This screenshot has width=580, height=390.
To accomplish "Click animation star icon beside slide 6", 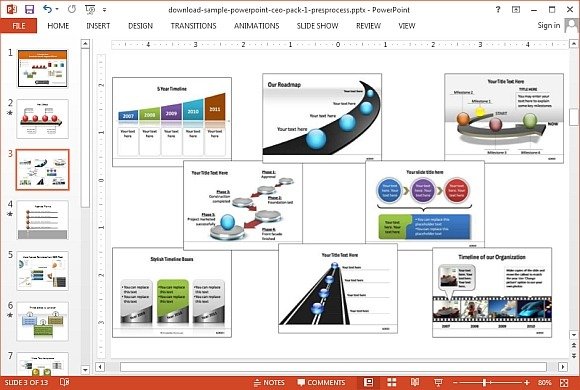I will tap(10, 315).
